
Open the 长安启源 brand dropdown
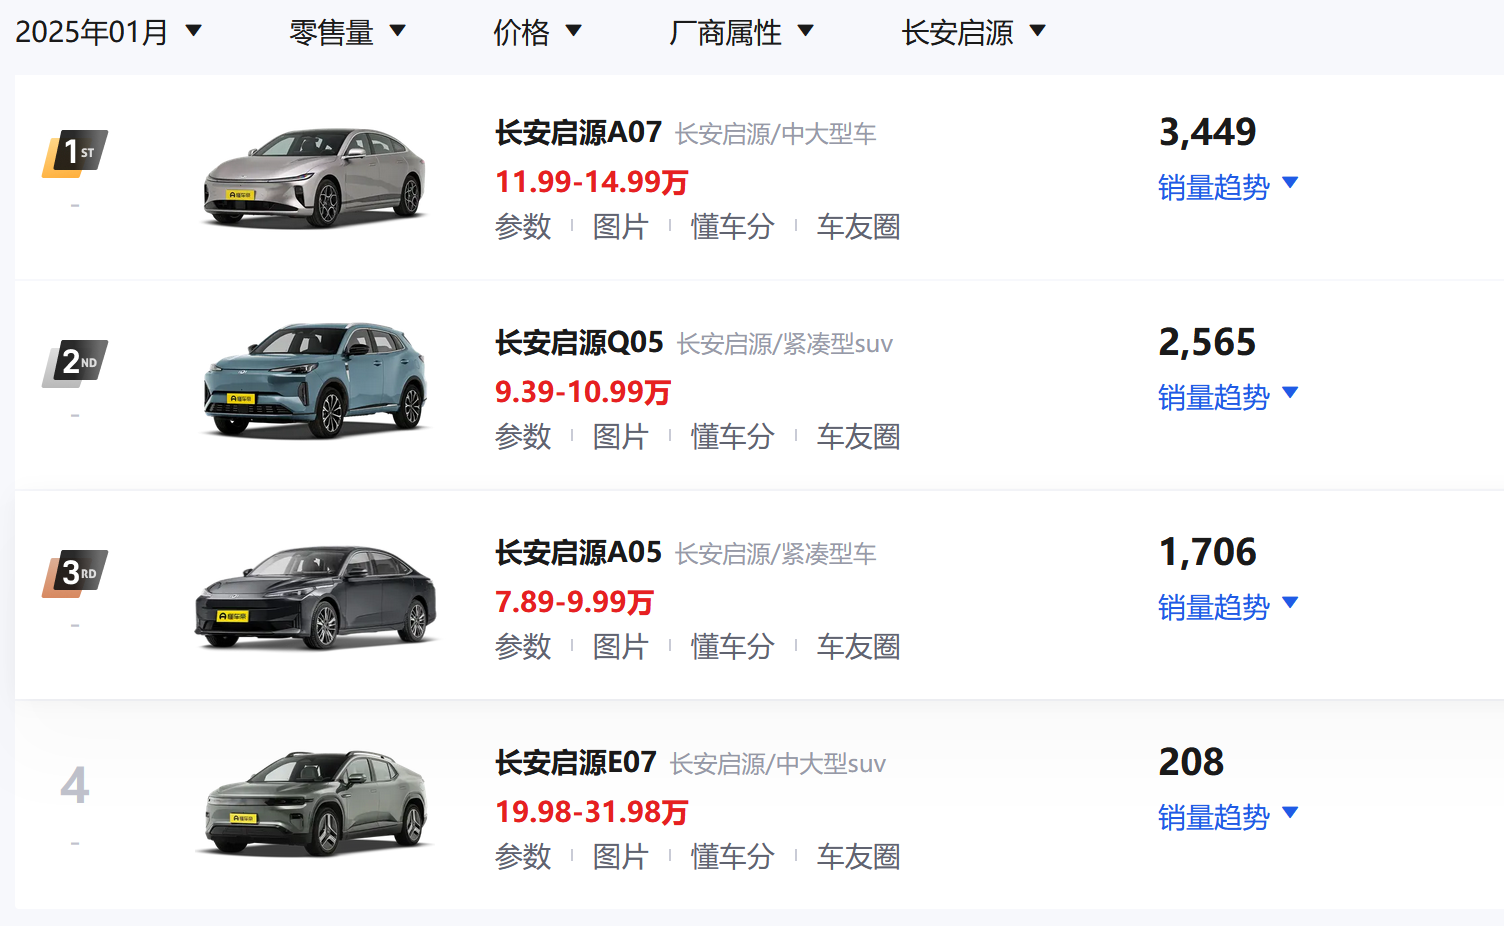pos(973,32)
